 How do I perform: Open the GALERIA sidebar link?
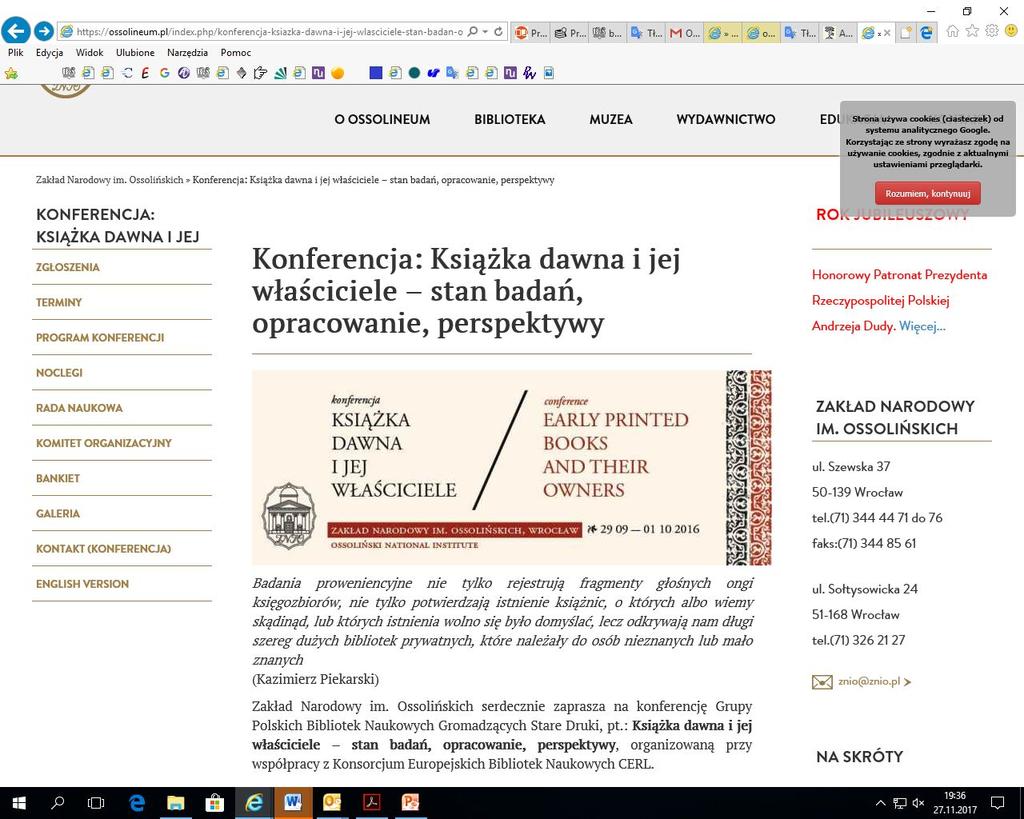pyautogui.click(x=58, y=514)
